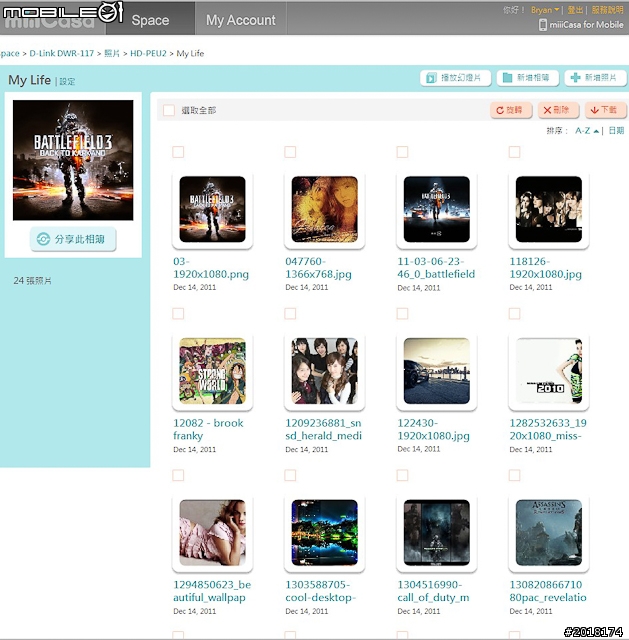Click the 分享此相簿 share album button
629x640 pixels.
click(x=73, y=239)
